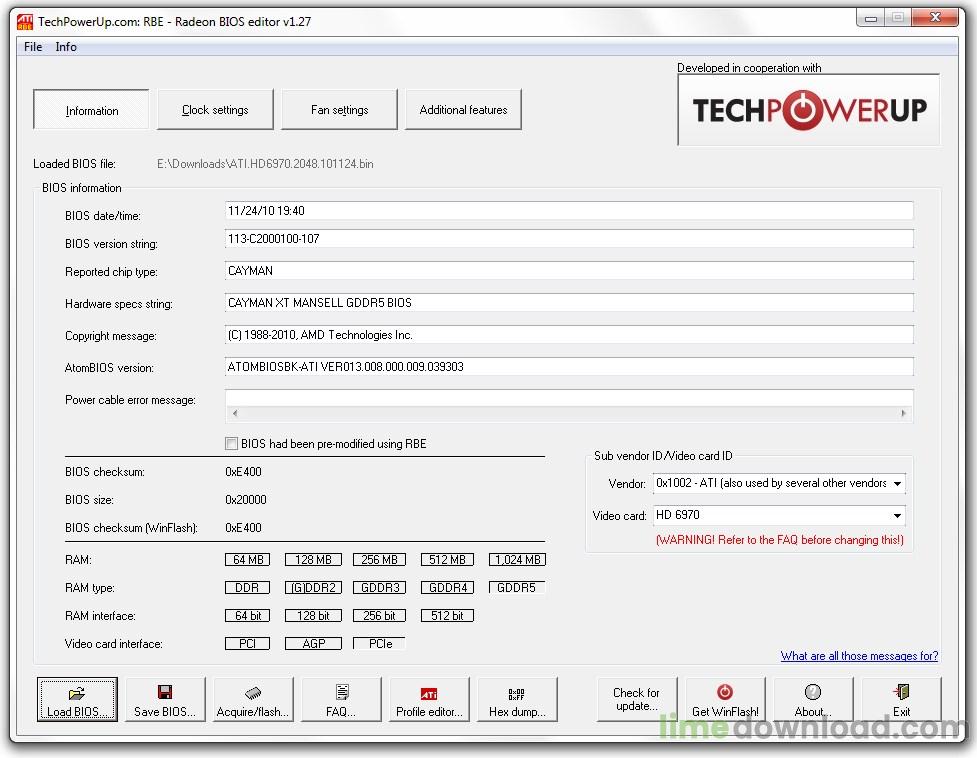Click the RBE app icon in title bar

click(24, 22)
